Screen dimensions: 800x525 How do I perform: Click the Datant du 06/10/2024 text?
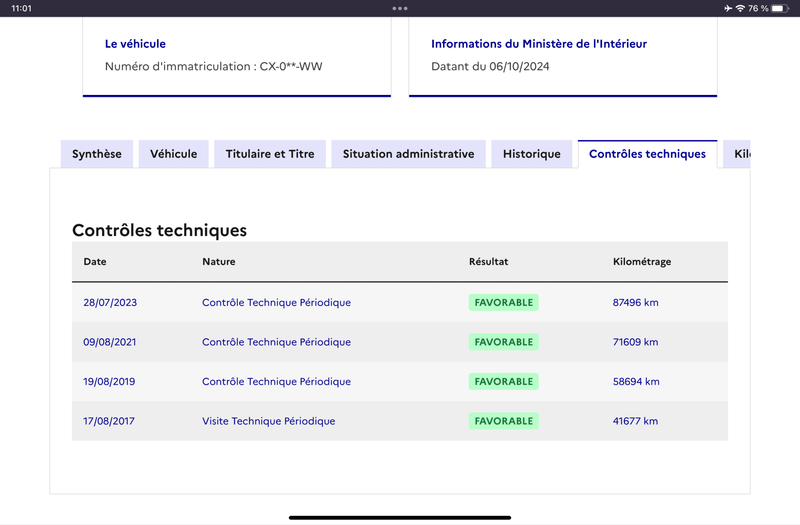490,66
